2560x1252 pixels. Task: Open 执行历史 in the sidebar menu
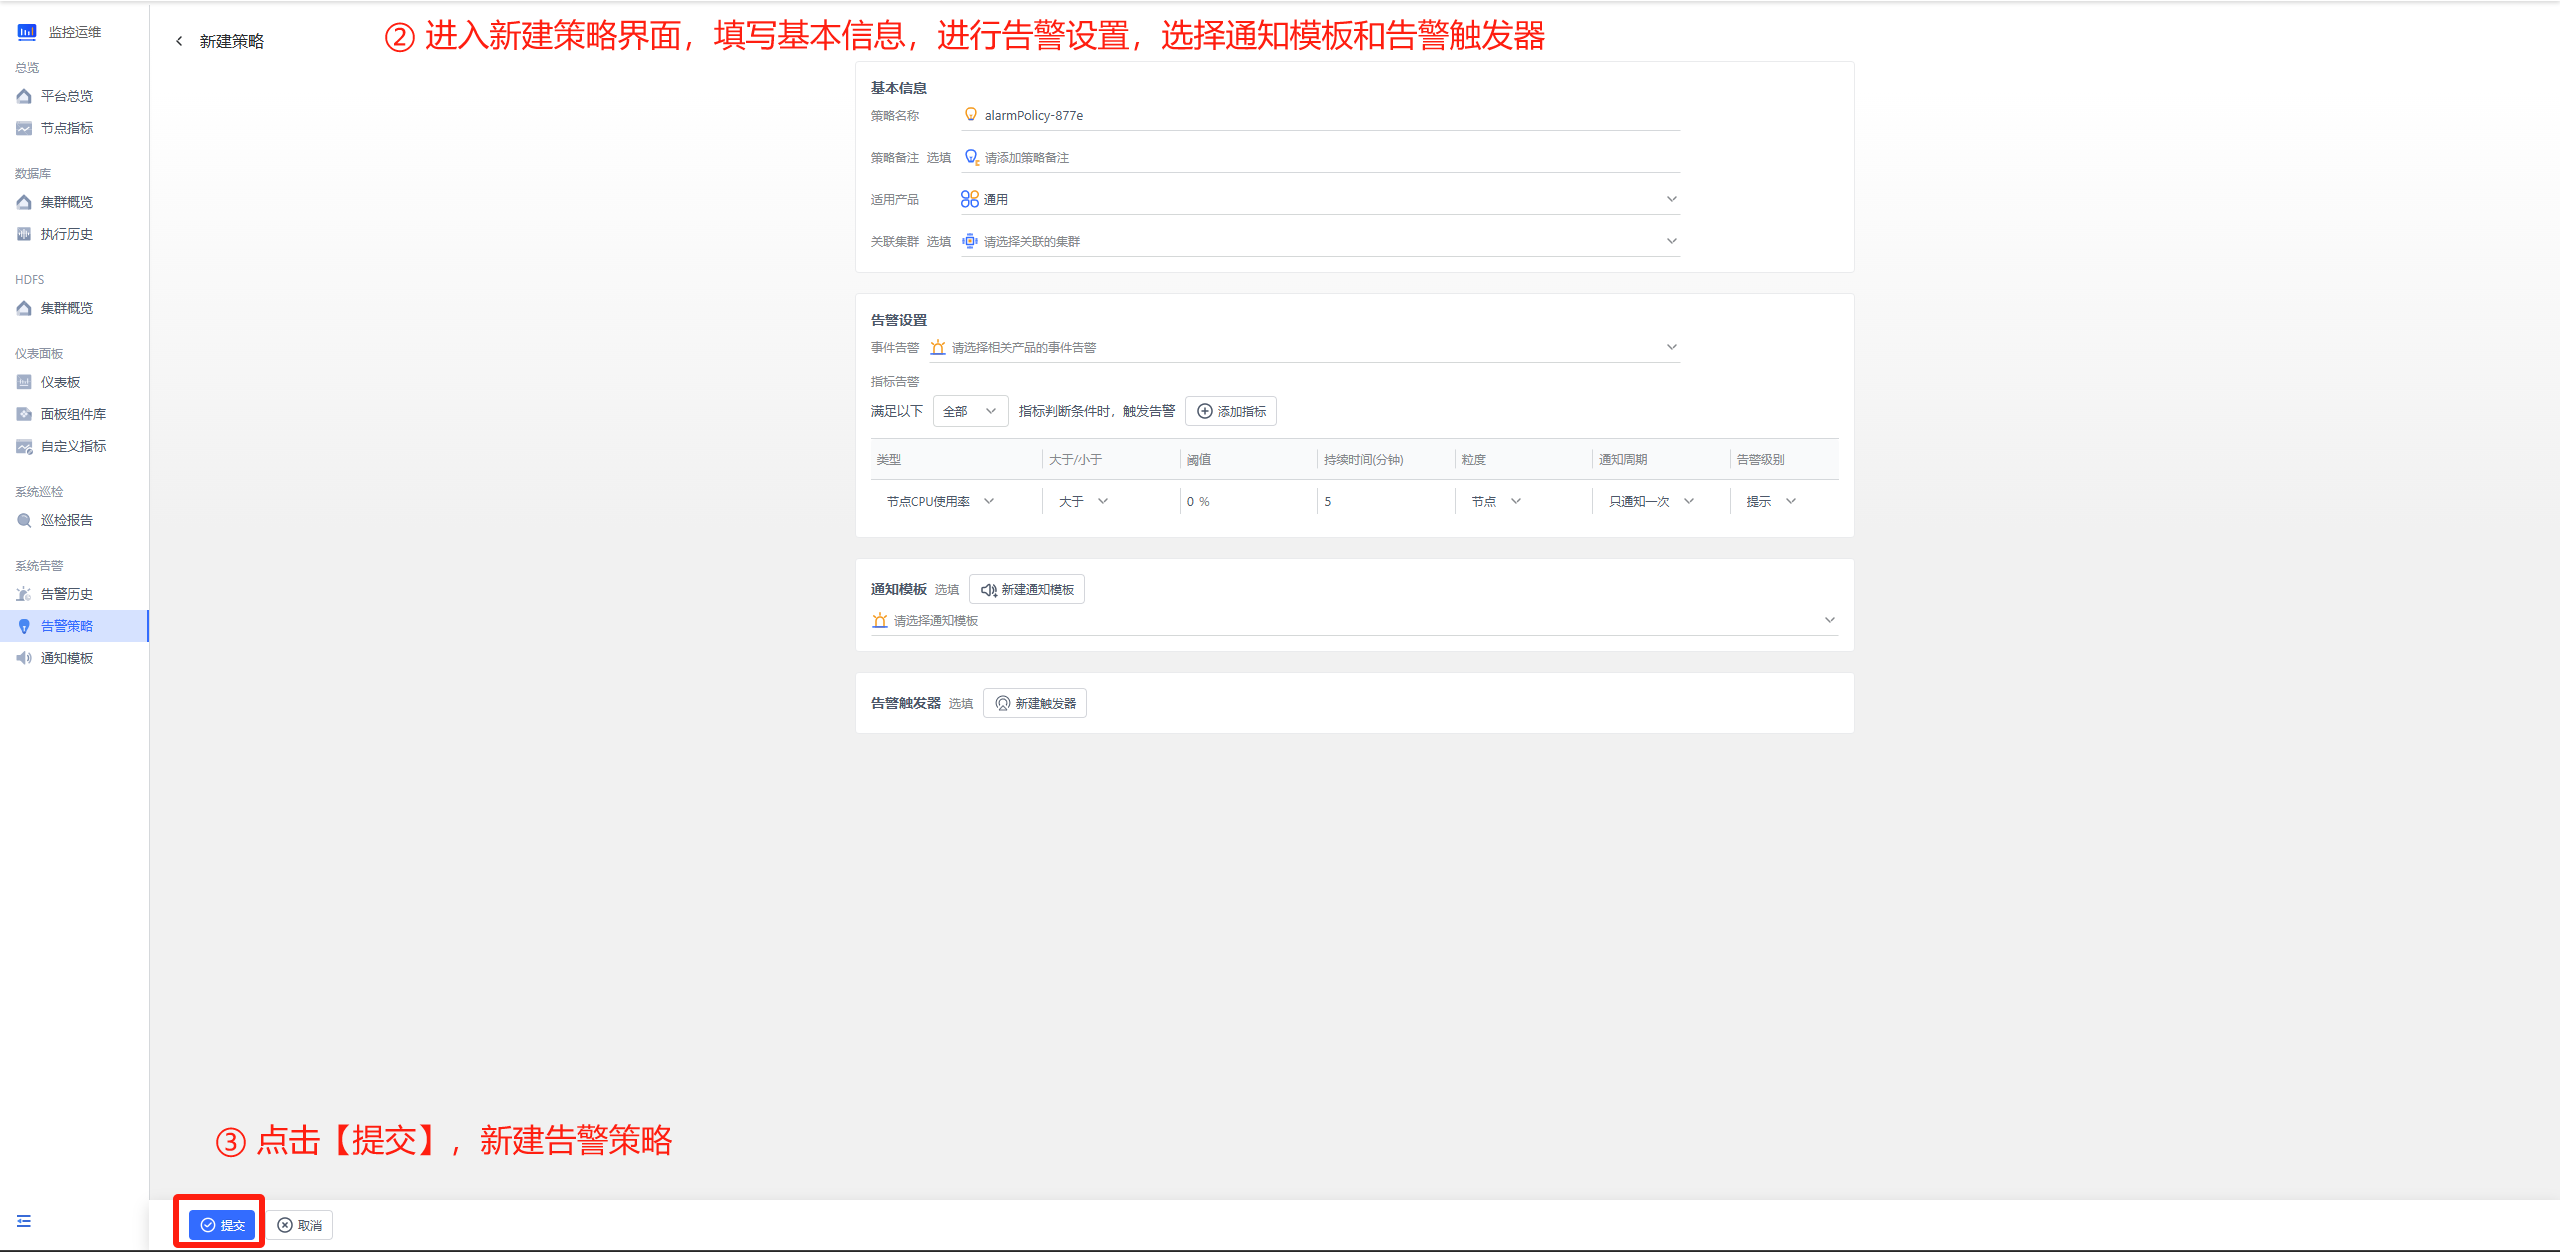[x=67, y=234]
